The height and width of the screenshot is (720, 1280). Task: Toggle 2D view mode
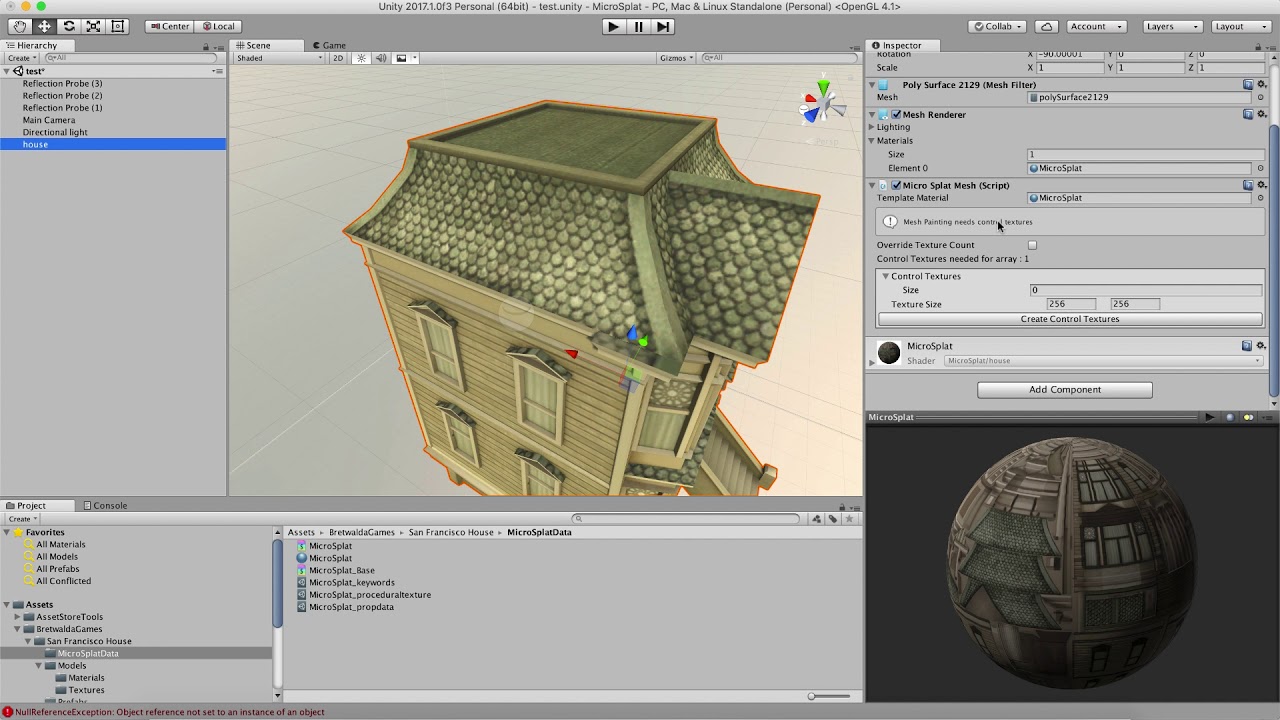point(338,58)
